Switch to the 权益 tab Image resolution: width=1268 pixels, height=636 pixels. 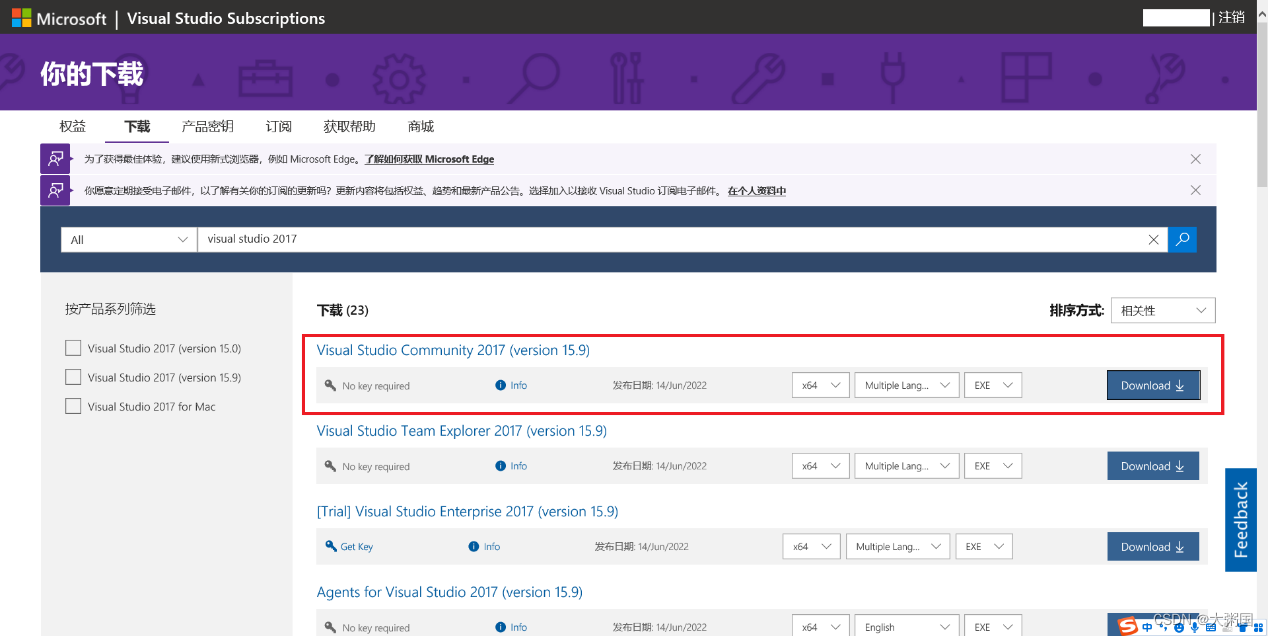coord(72,126)
